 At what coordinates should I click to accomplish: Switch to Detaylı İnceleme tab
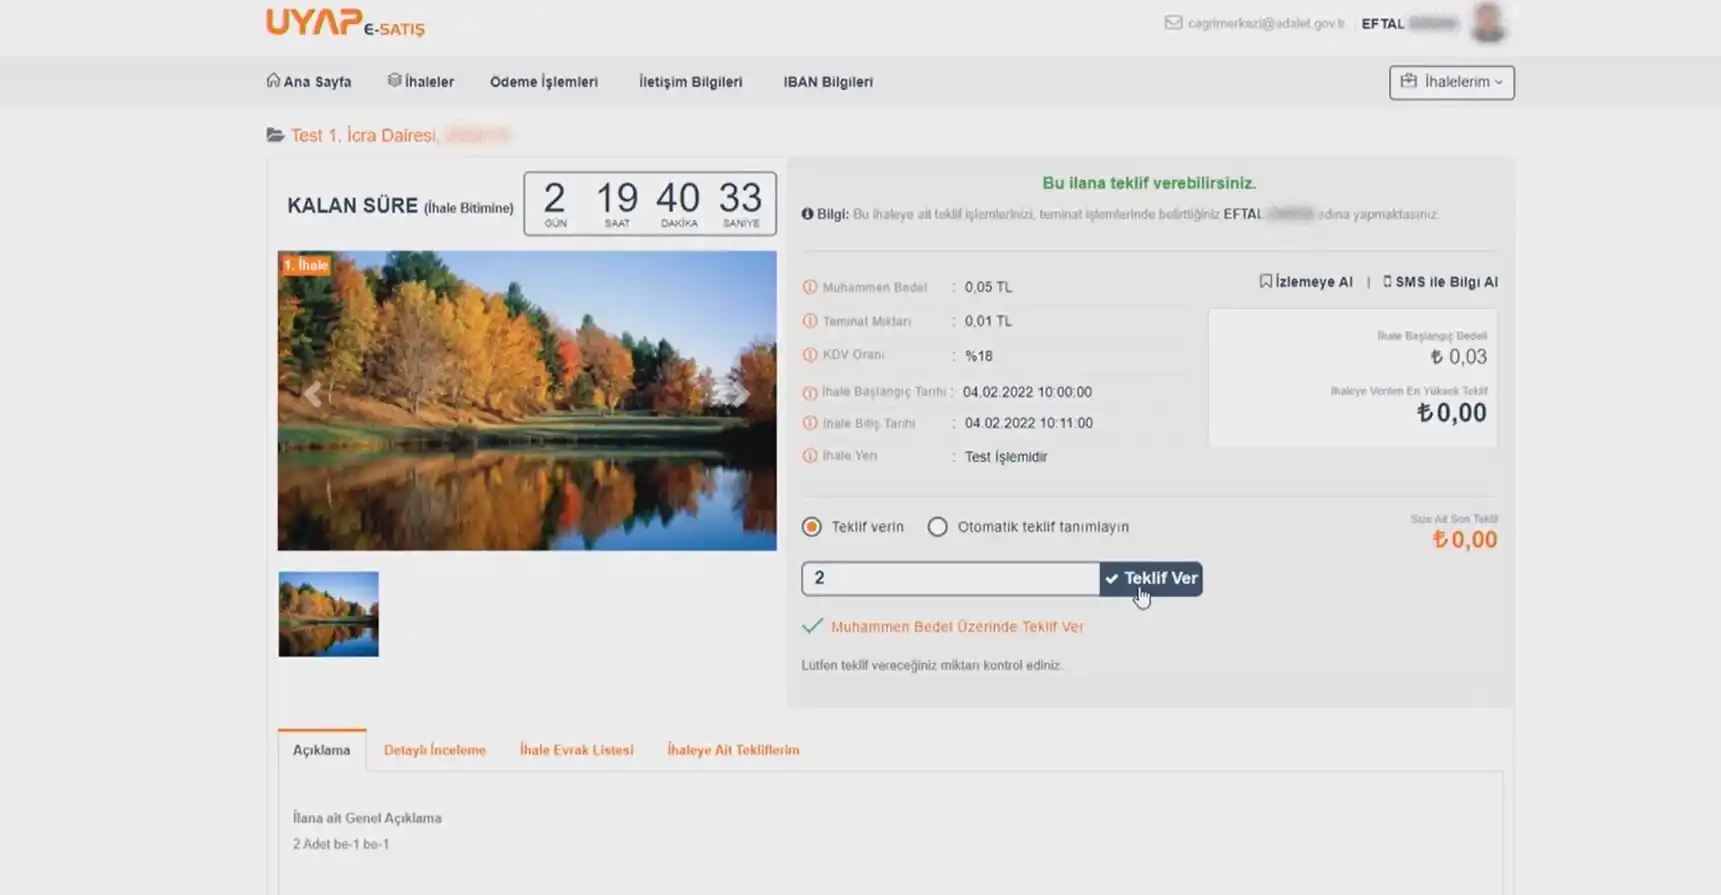click(x=434, y=750)
